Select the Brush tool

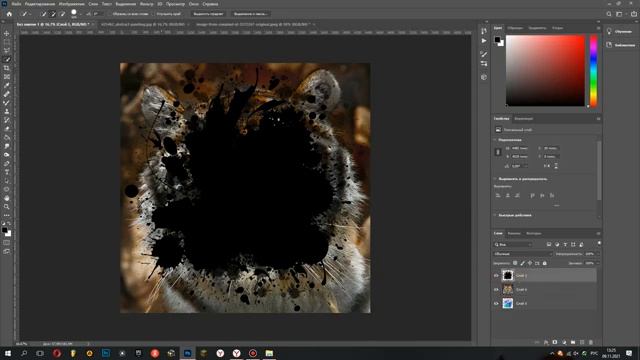(7, 102)
